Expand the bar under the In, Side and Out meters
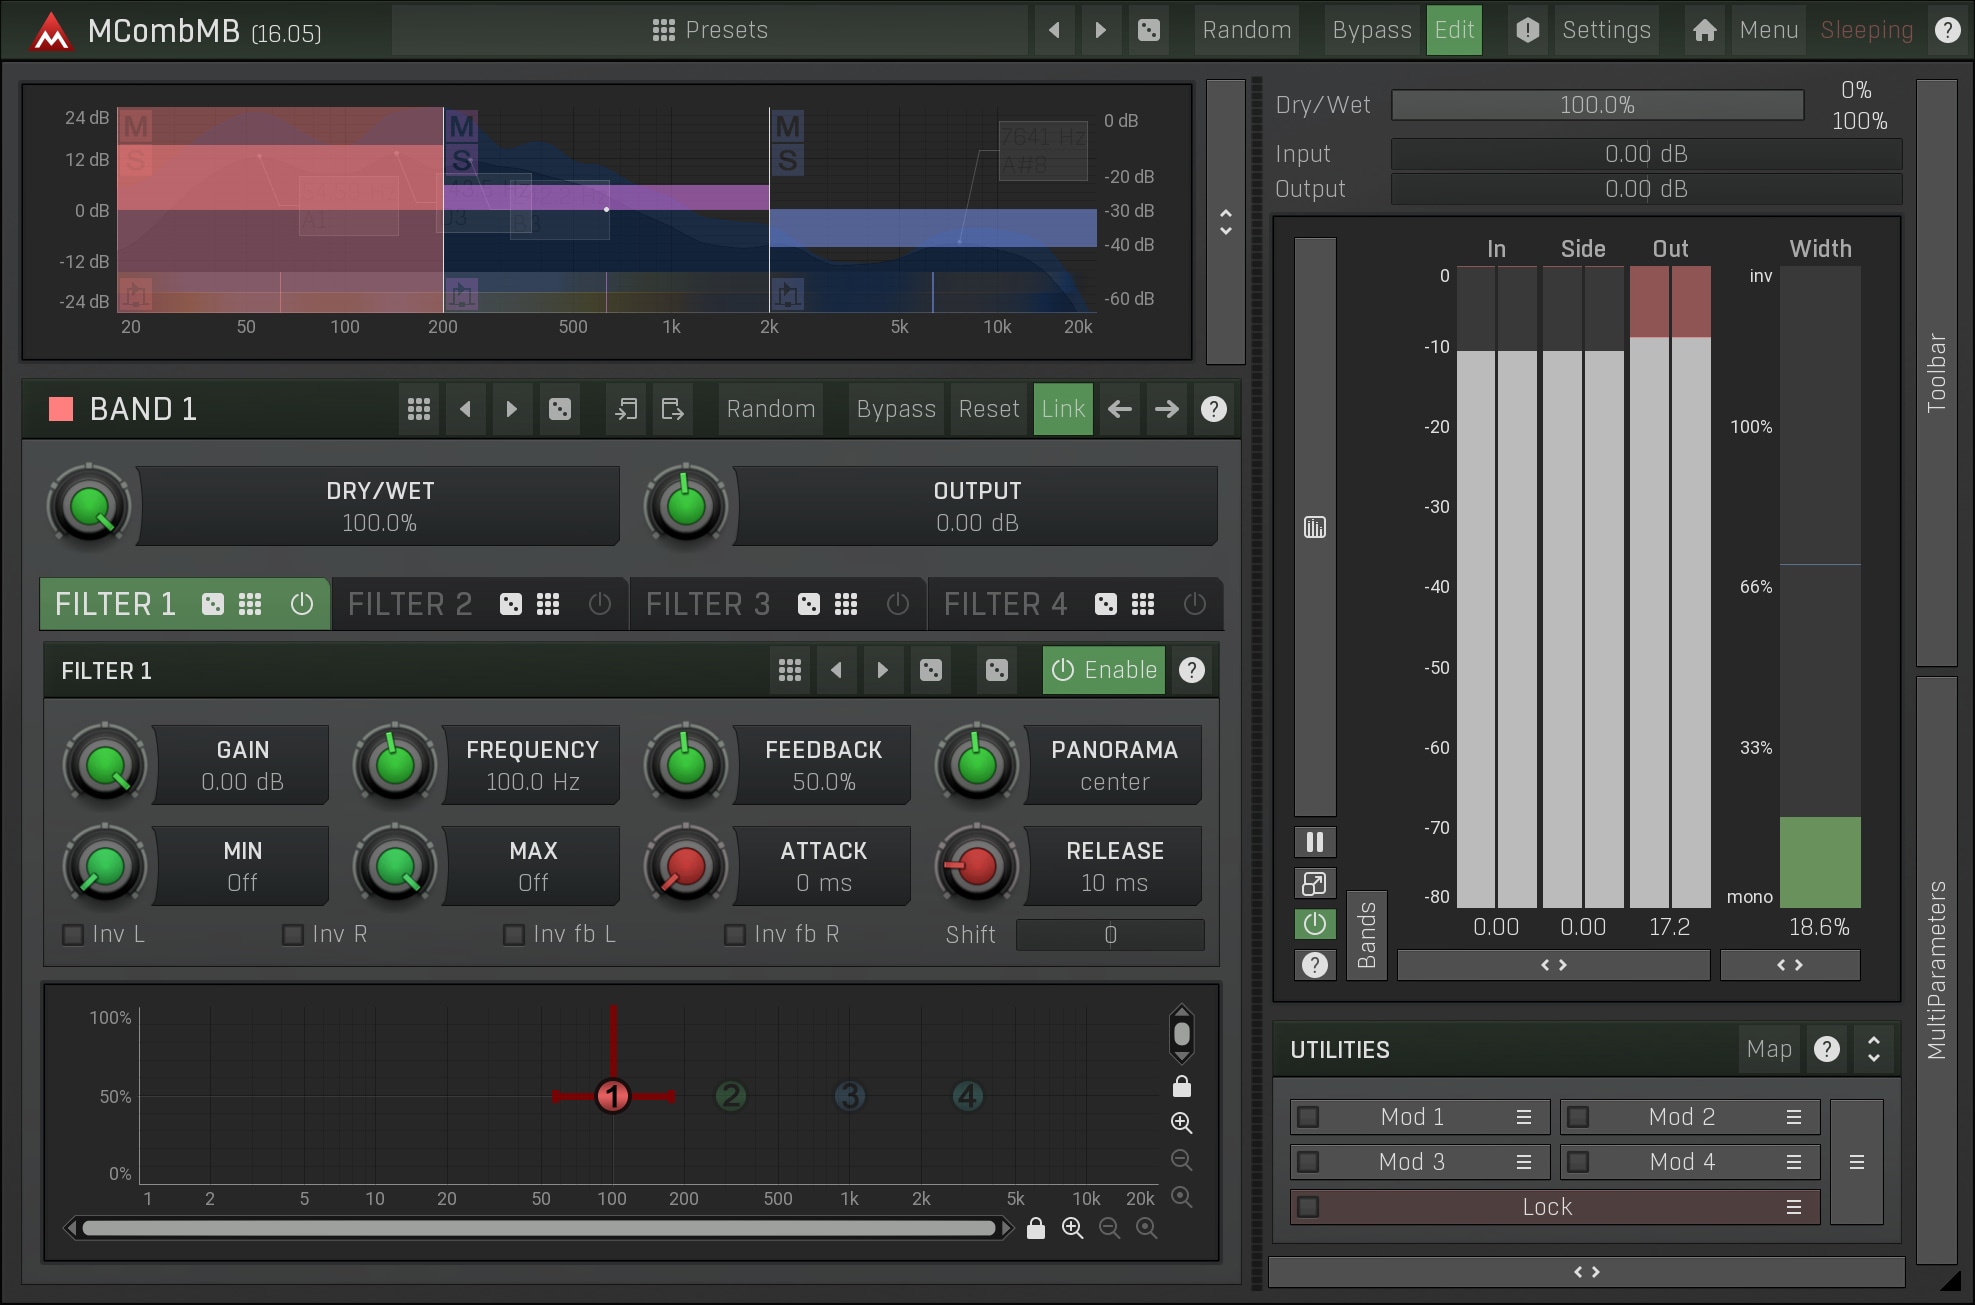The height and width of the screenshot is (1305, 1975). coord(1553,965)
